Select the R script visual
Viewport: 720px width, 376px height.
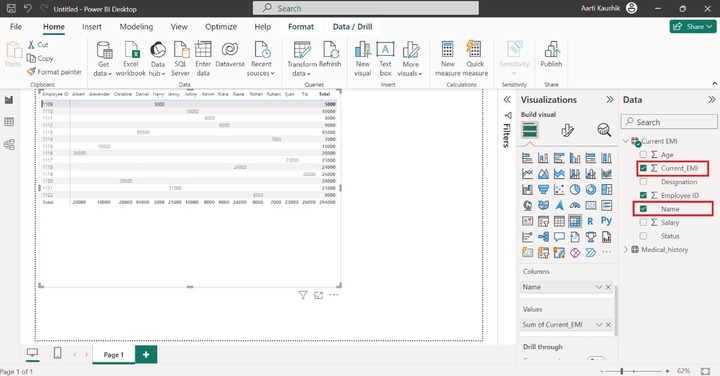[x=591, y=221]
